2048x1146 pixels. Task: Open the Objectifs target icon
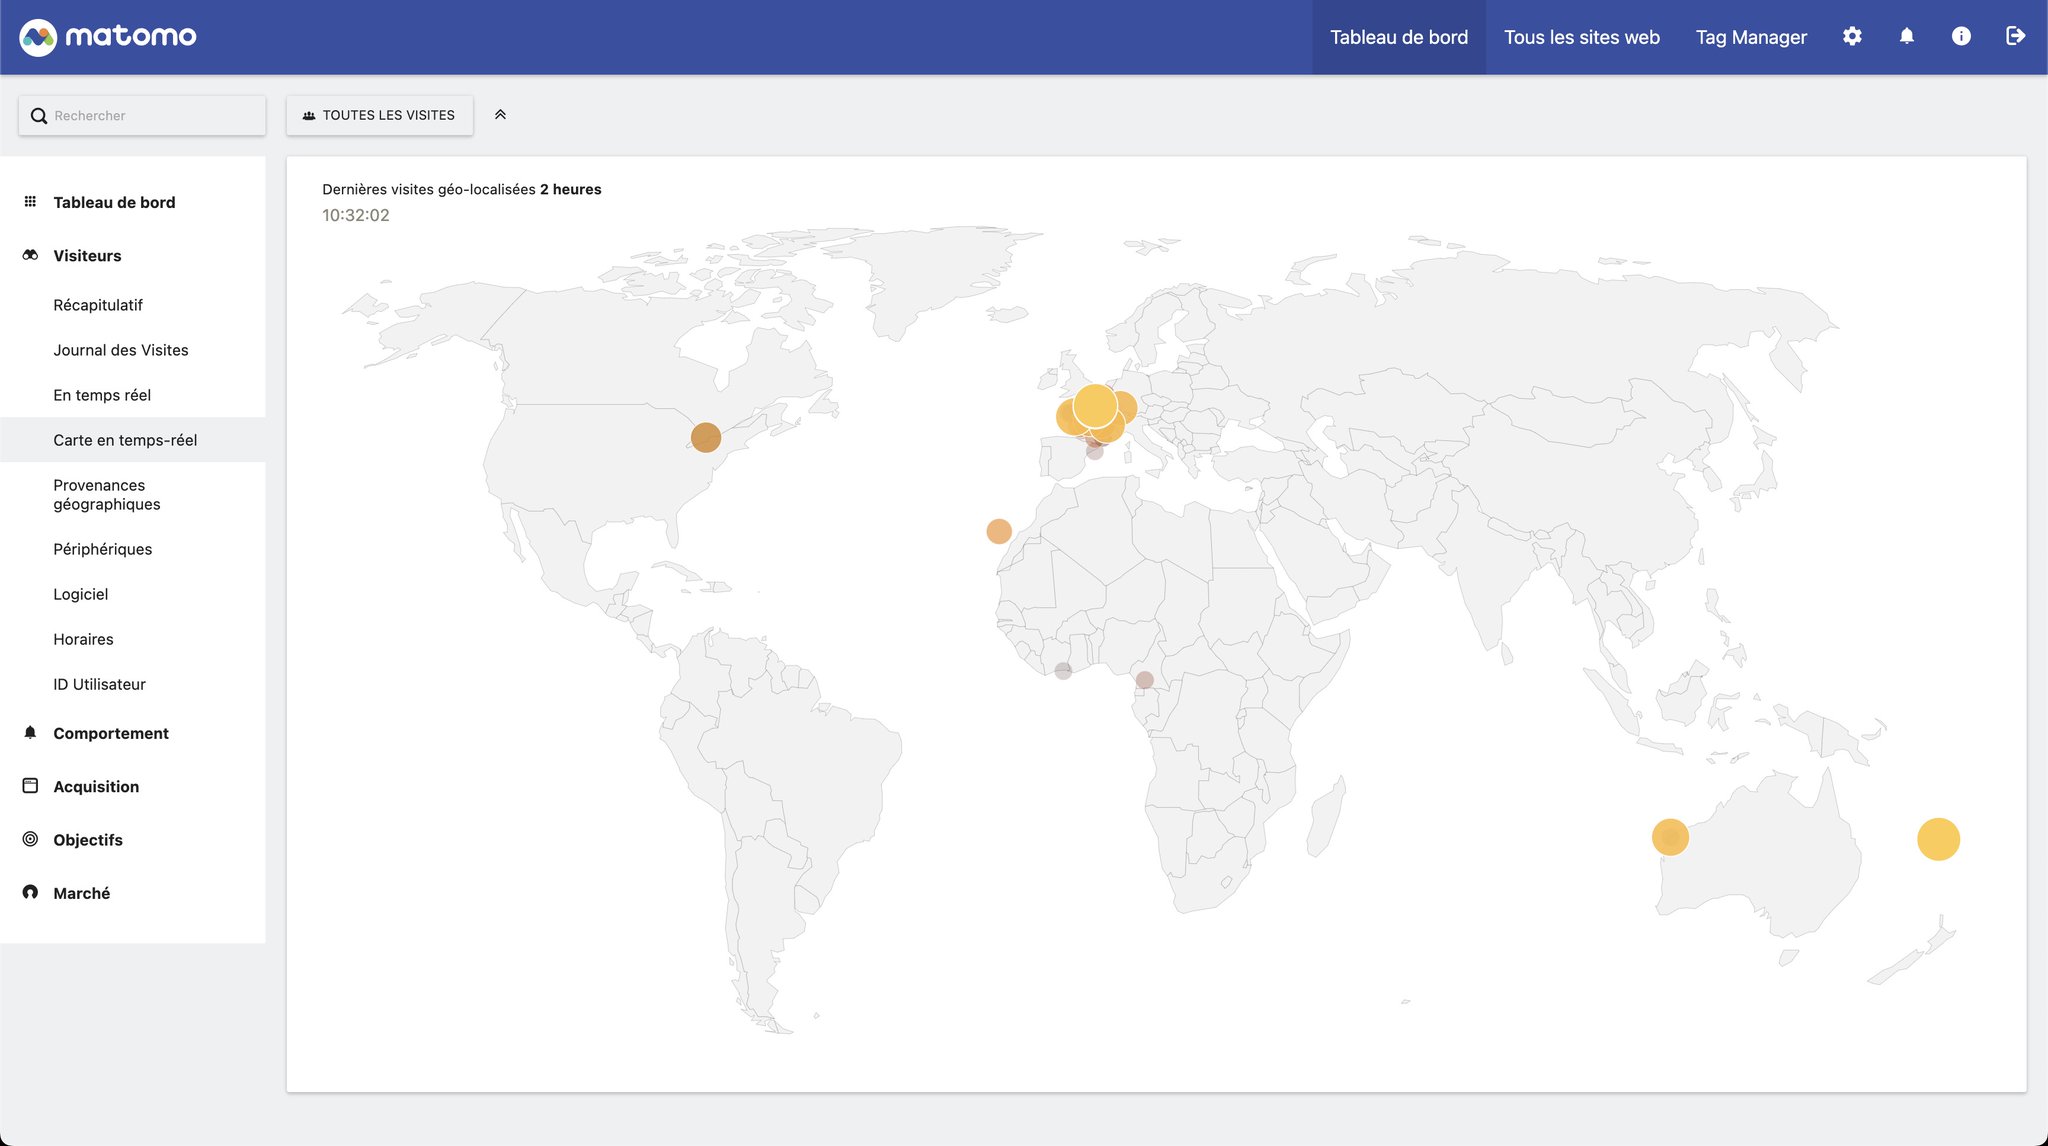(30, 839)
